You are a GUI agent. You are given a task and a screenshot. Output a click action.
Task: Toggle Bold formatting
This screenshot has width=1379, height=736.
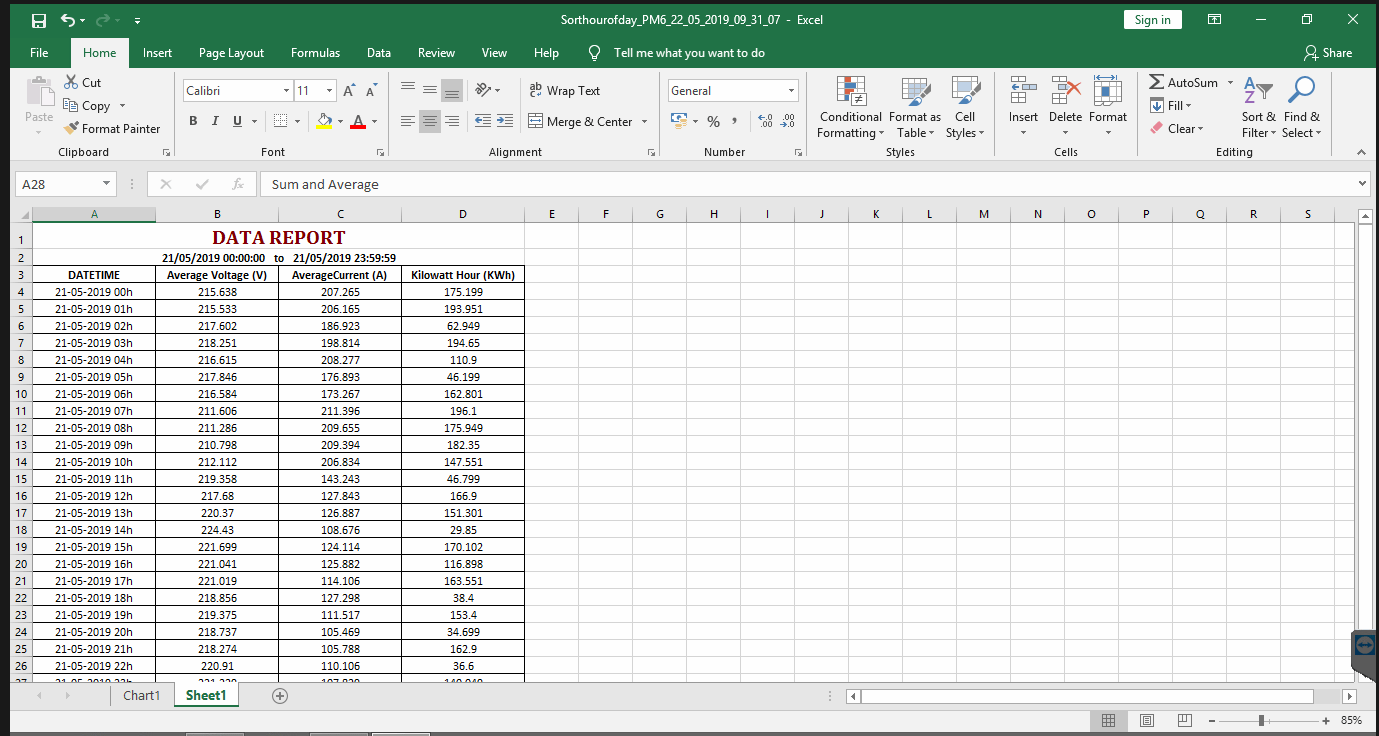193,121
